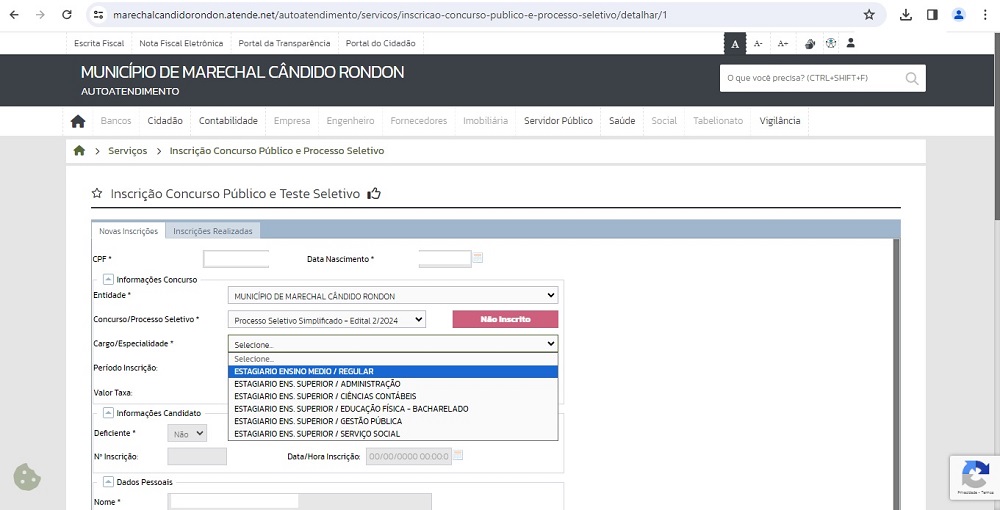Open the Servidor Público menu
Screen dimensions: 1000x510
click(x=558, y=121)
